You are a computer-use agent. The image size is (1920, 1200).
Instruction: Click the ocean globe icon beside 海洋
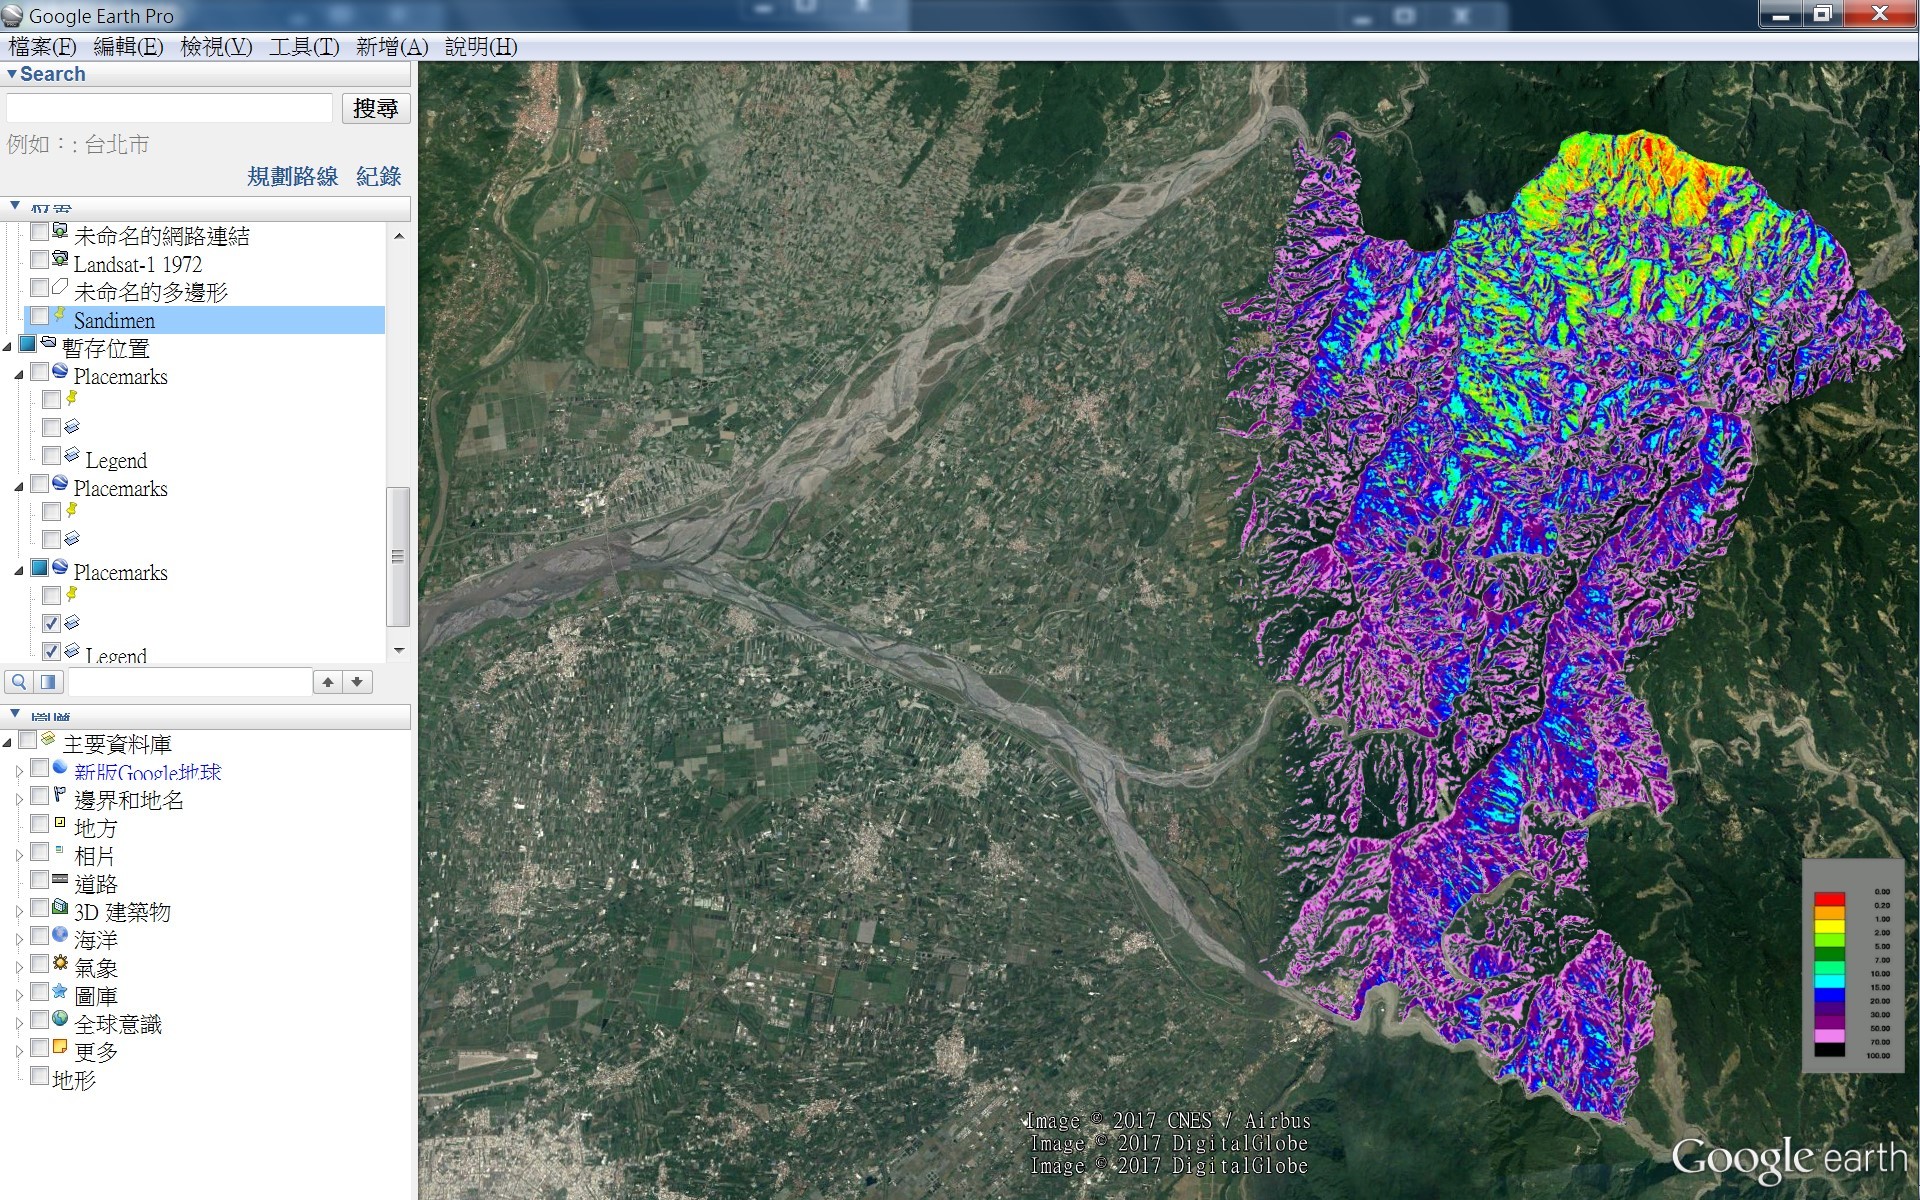pos(60,936)
